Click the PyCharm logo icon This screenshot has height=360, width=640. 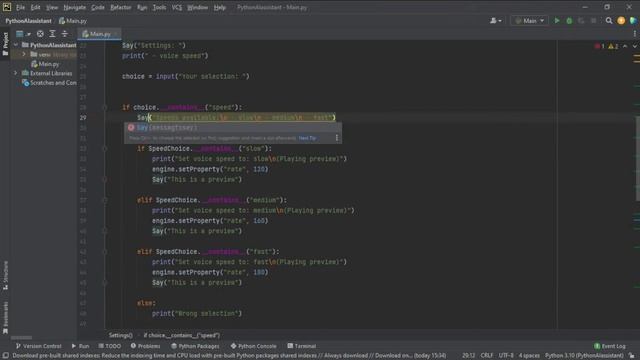click(7, 7)
